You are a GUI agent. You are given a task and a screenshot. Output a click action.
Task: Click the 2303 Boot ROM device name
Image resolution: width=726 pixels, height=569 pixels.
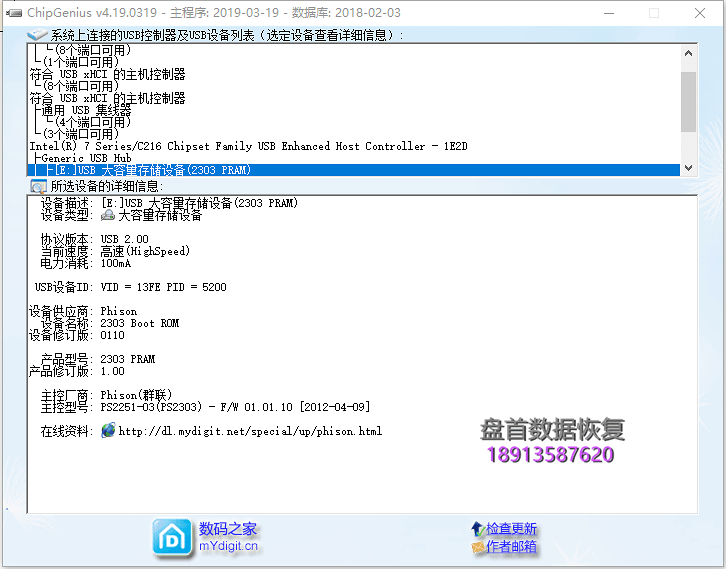(139, 323)
